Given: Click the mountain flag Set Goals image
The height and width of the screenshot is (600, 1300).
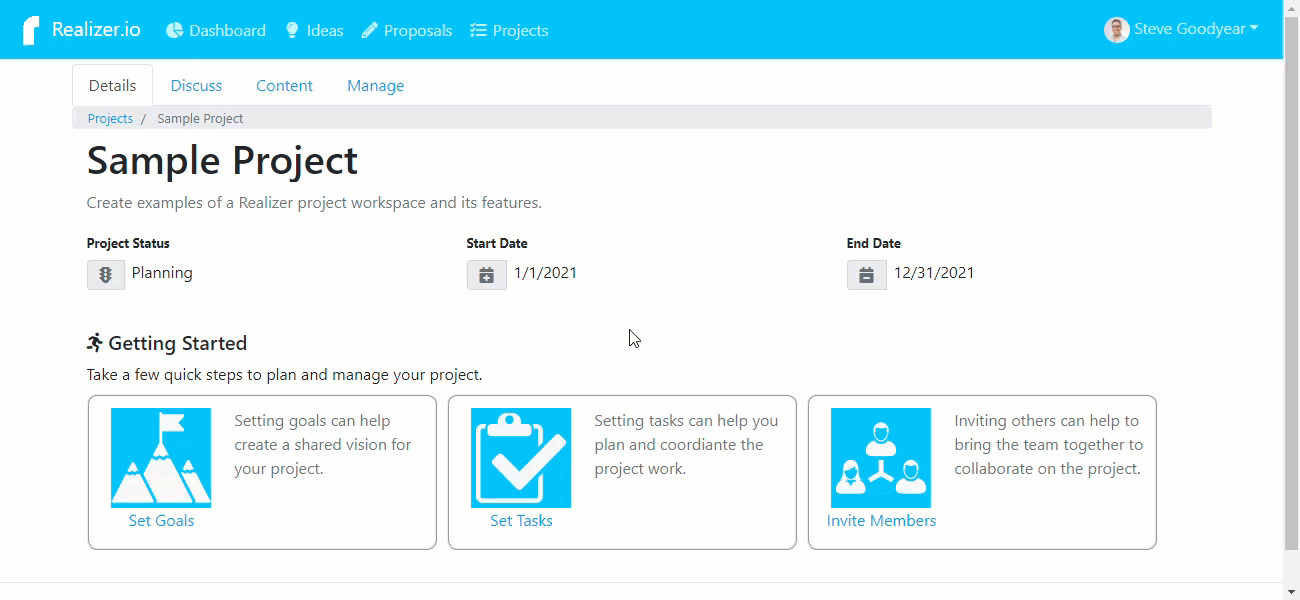Looking at the screenshot, I should pos(161,458).
